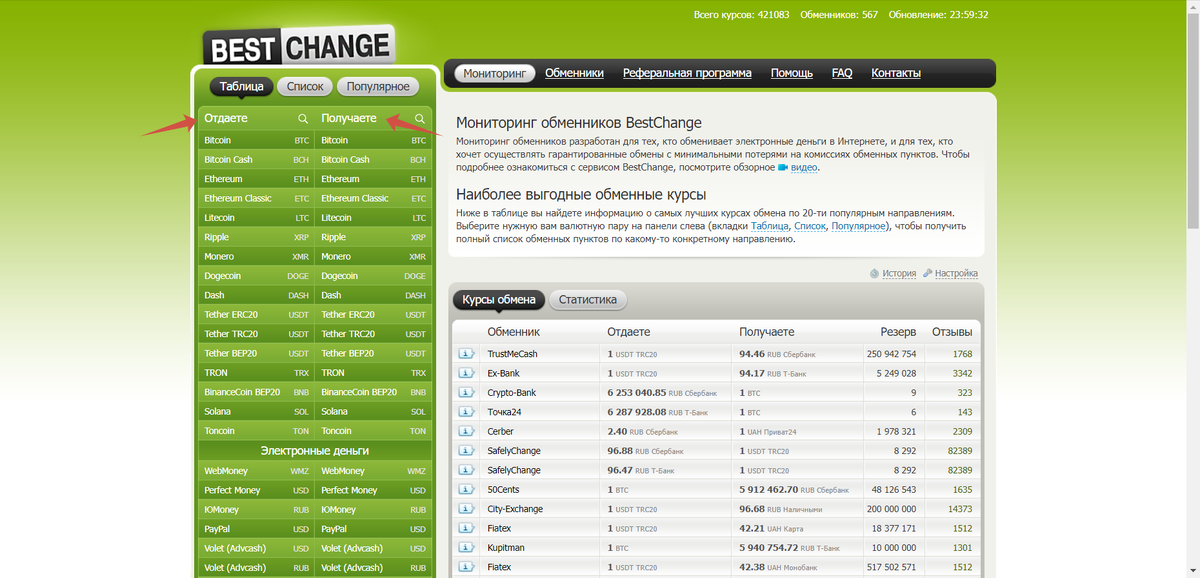Select Ripple in the Получаете column
This screenshot has height=578, width=1200.
pyautogui.click(x=374, y=237)
